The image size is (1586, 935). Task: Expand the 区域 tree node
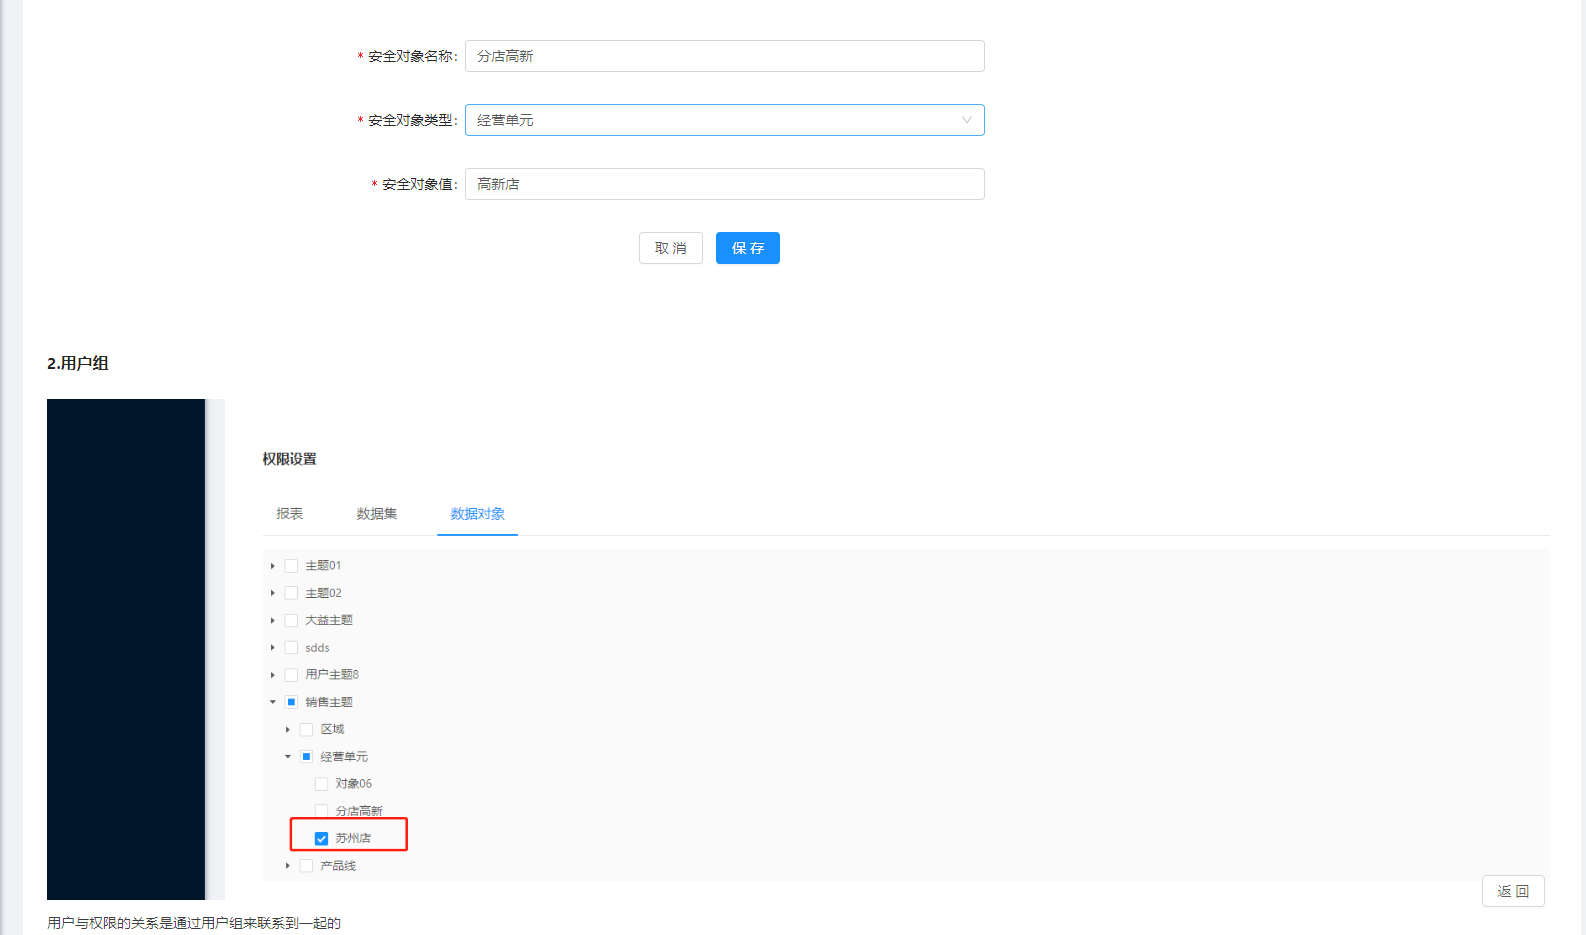[x=288, y=729]
